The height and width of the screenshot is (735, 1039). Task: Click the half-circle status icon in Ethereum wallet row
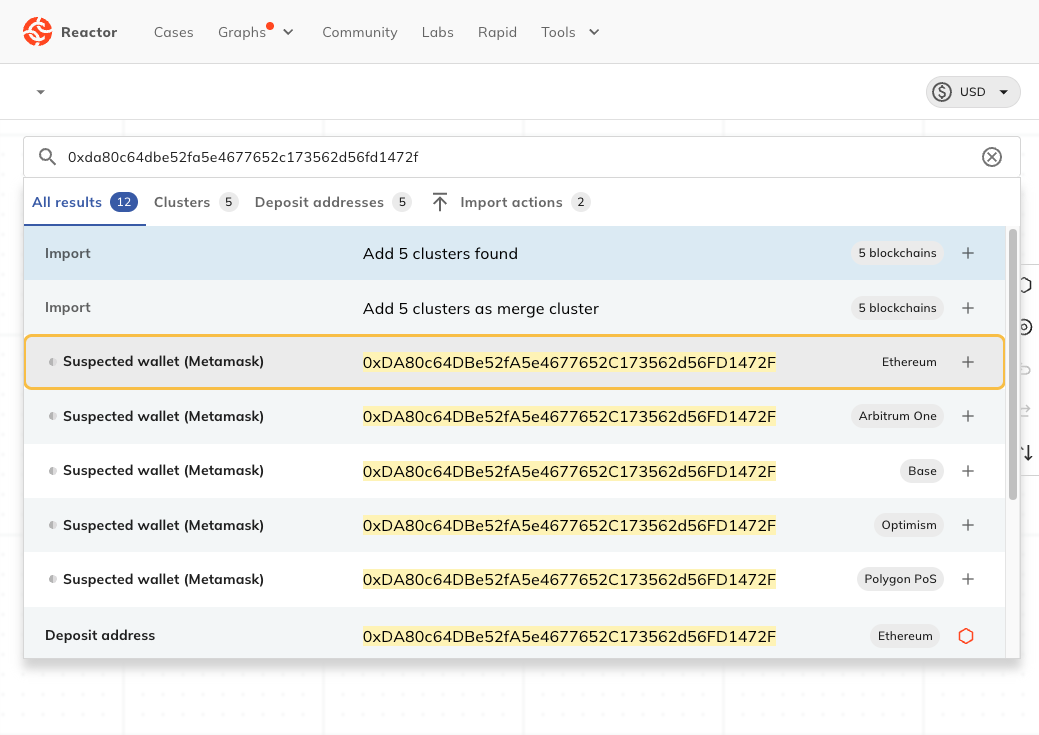(52, 362)
